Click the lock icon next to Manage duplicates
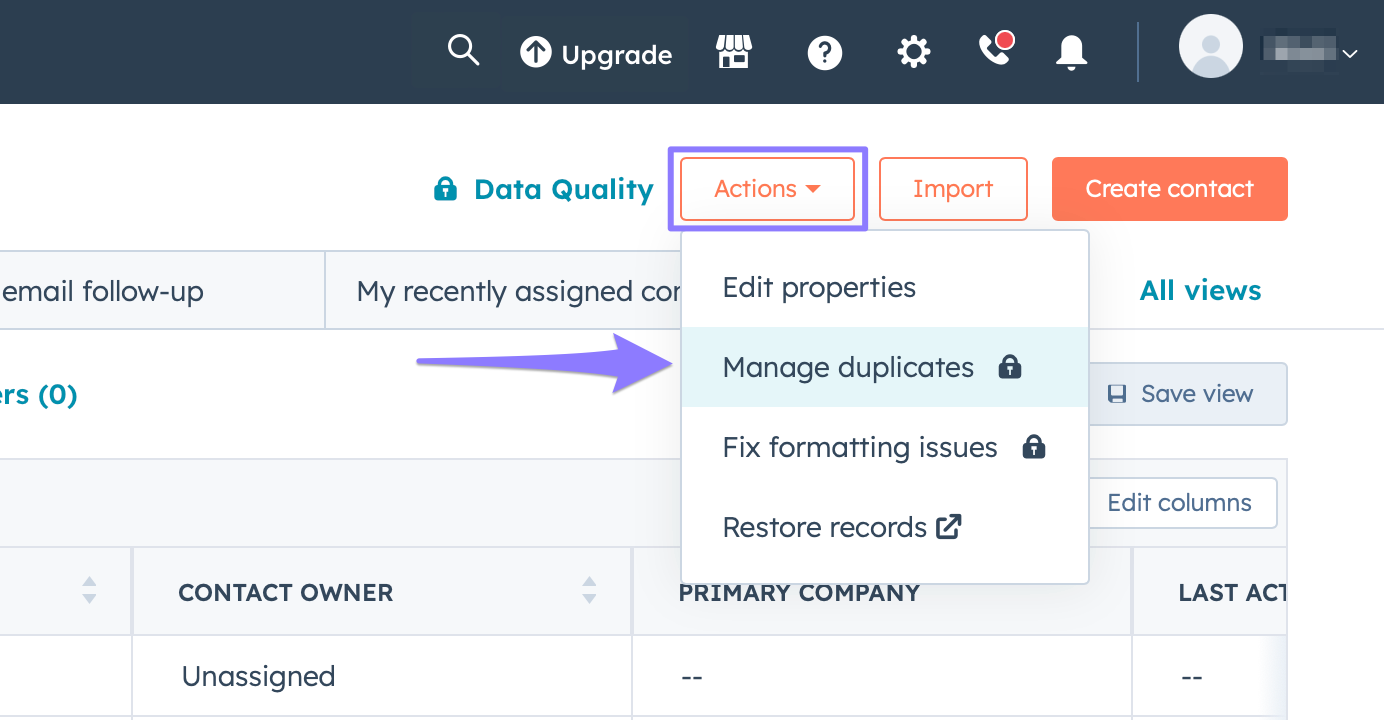 point(1010,368)
